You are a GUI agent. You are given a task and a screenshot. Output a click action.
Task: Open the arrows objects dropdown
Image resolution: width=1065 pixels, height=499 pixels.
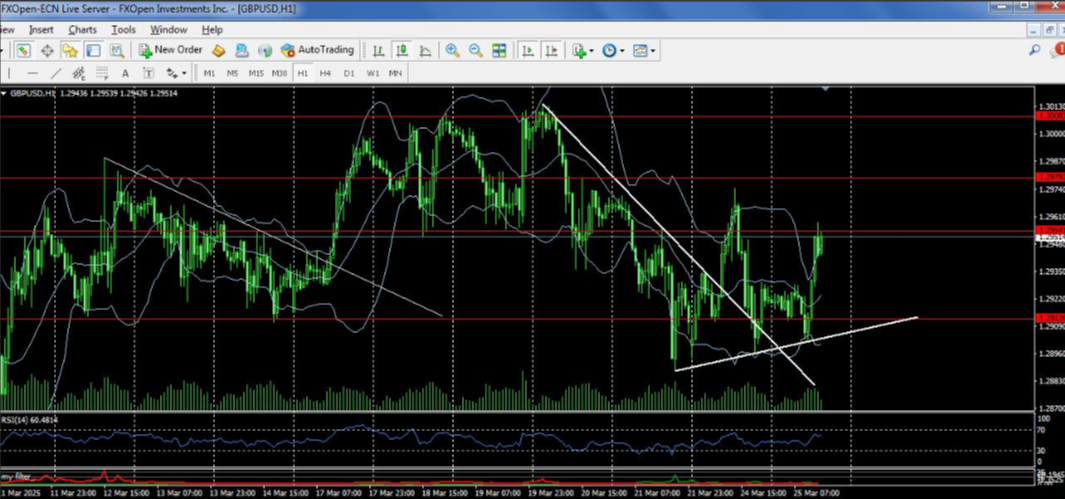(176, 73)
